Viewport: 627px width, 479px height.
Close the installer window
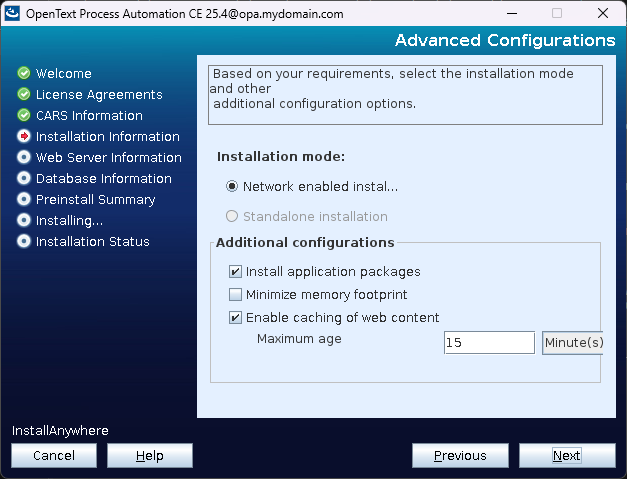pyautogui.click(x=603, y=13)
